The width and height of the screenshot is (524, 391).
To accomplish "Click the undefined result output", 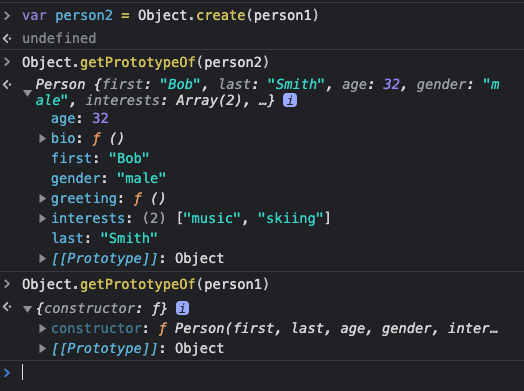I will point(59,38).
